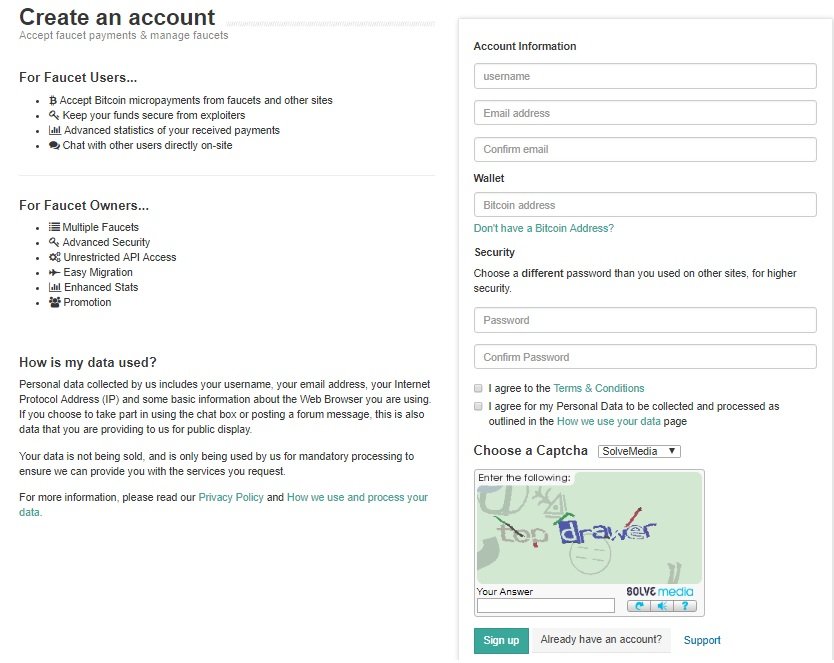Open the Support link
This screenshot has width=834, height=663.
[x=702, y=641]
